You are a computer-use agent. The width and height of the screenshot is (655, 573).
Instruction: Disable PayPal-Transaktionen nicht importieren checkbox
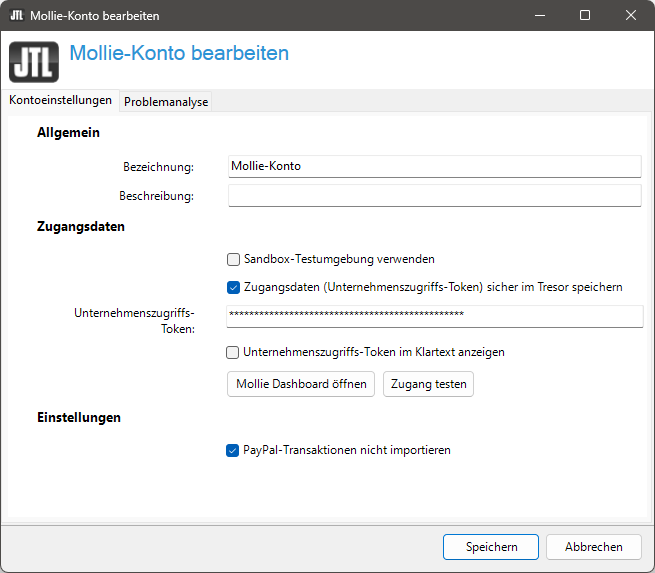click(x=233, y=450)
